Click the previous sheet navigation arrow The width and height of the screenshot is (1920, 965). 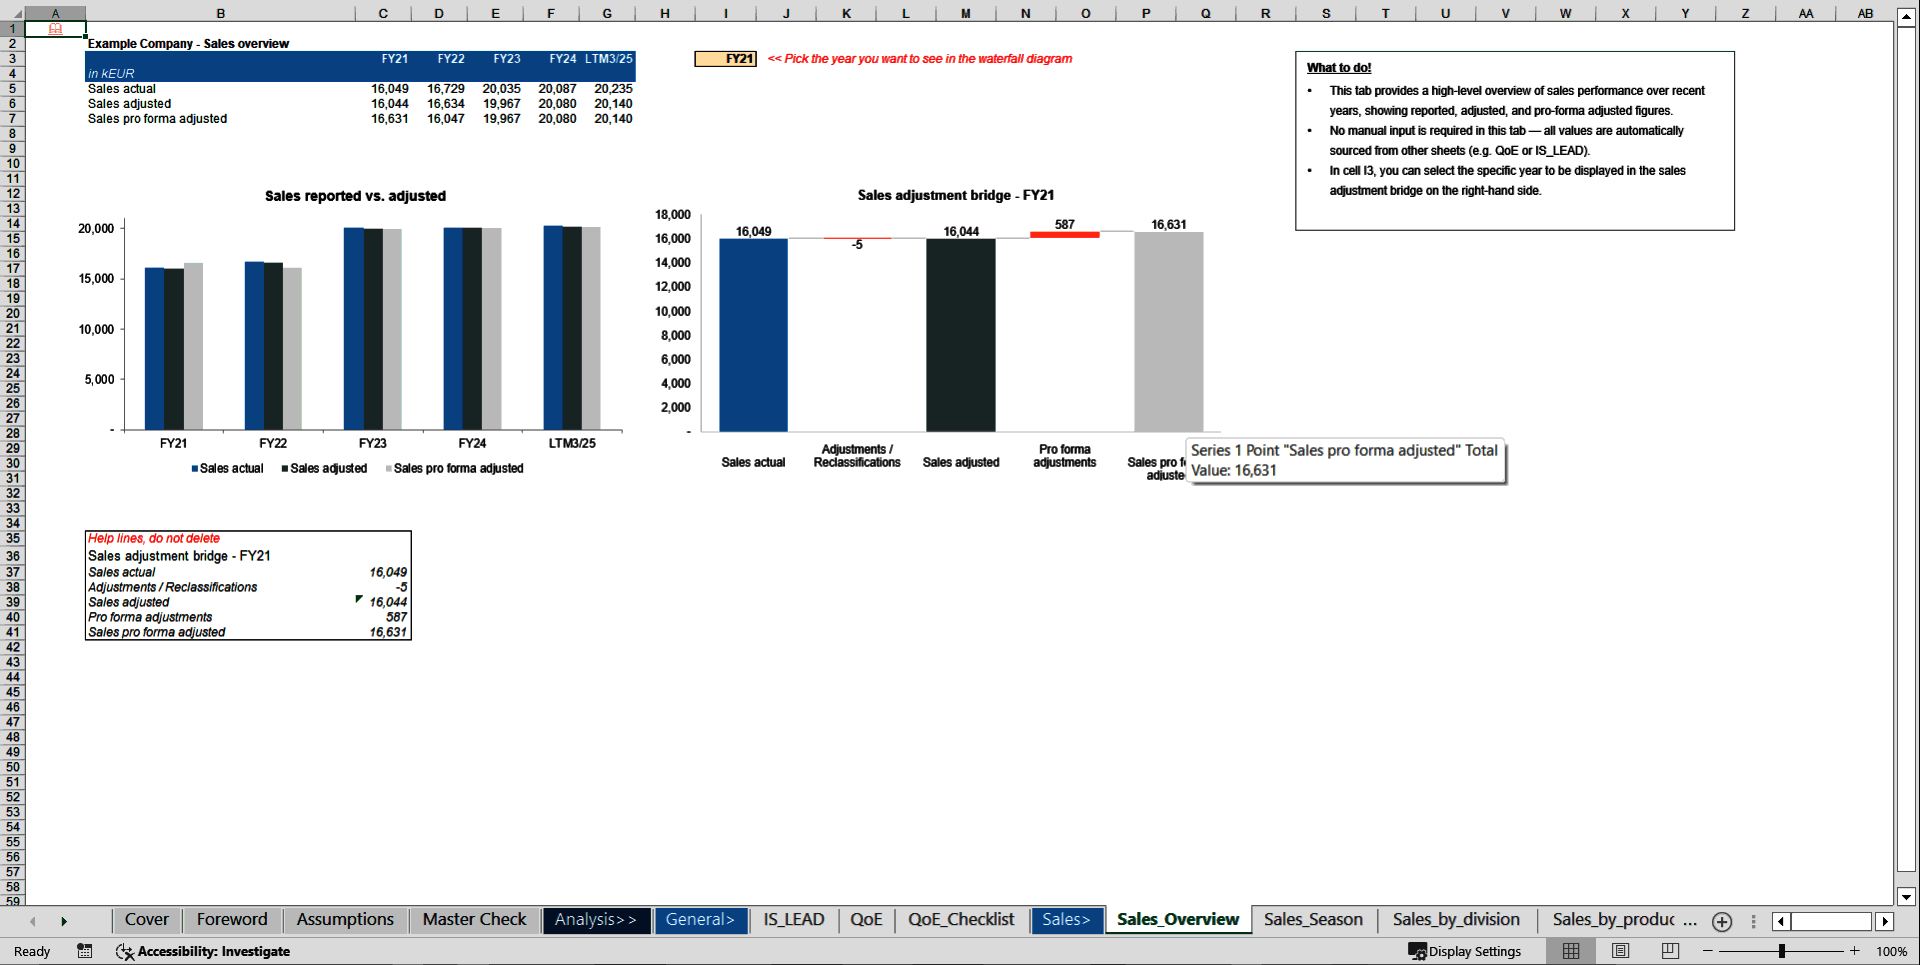coord(33,921)
